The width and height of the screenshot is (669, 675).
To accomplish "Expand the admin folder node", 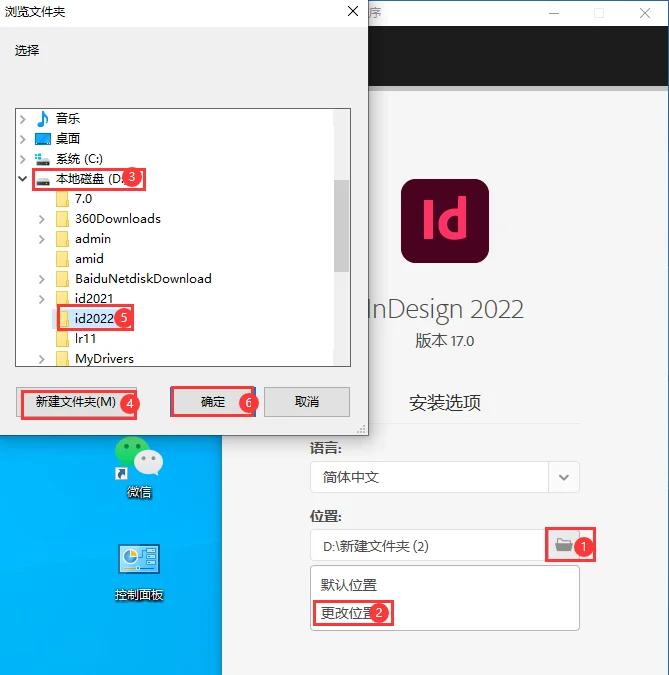I will pyautogui.click(x=42, y=239).
